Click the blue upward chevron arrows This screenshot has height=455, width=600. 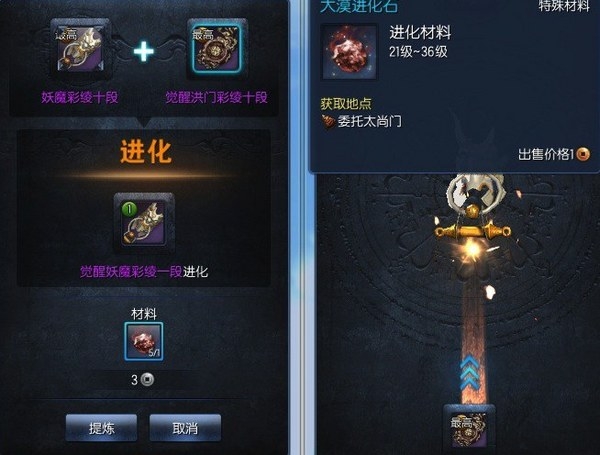tap(469, 373)
